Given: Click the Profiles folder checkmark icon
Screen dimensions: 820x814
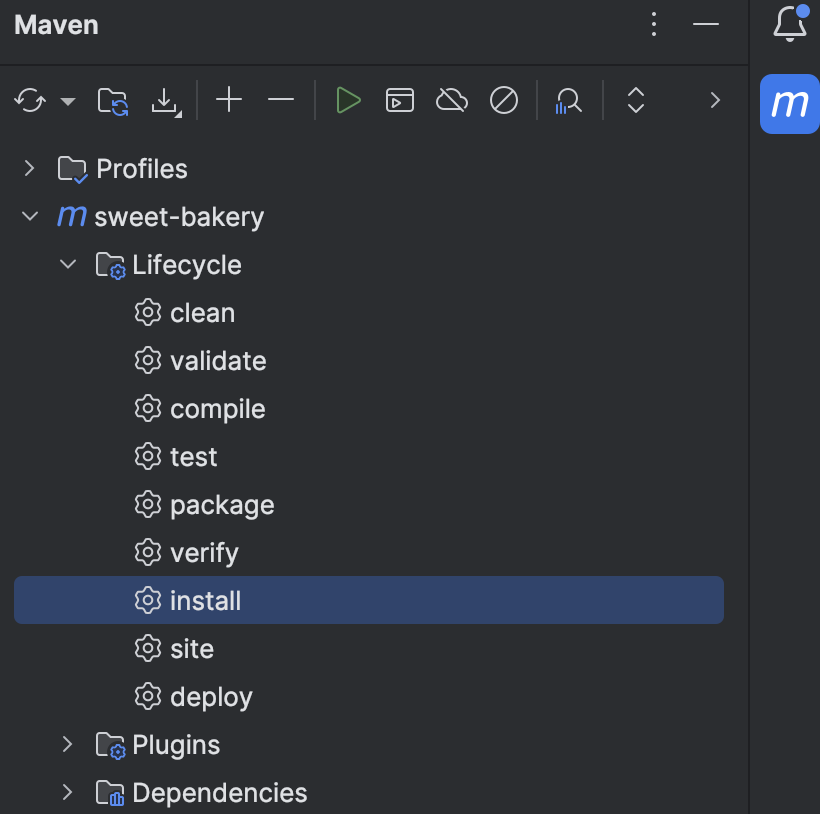Looking at the screenshot, I should (72, 170).
